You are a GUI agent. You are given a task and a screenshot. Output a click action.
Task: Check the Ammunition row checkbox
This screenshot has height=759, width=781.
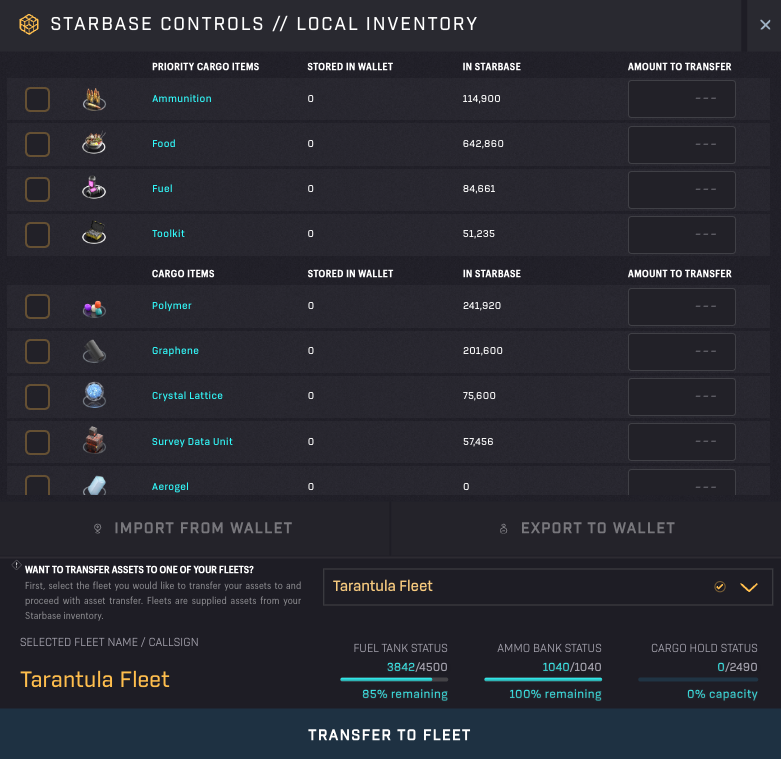pyautogui.click(x=37, y=99)
